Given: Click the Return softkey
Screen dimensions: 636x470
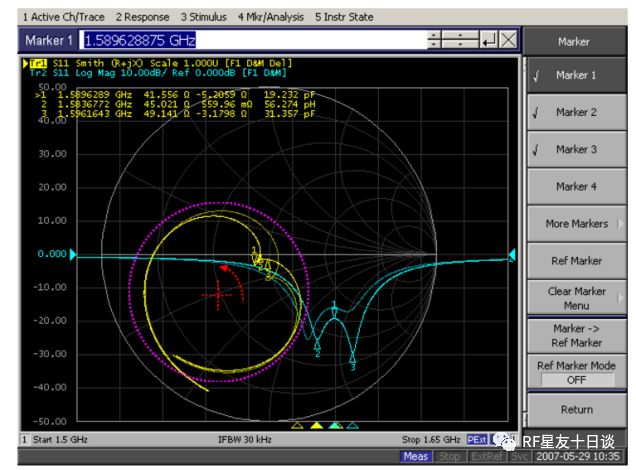Looking at the screenshot, I should [x=576, y=410].
